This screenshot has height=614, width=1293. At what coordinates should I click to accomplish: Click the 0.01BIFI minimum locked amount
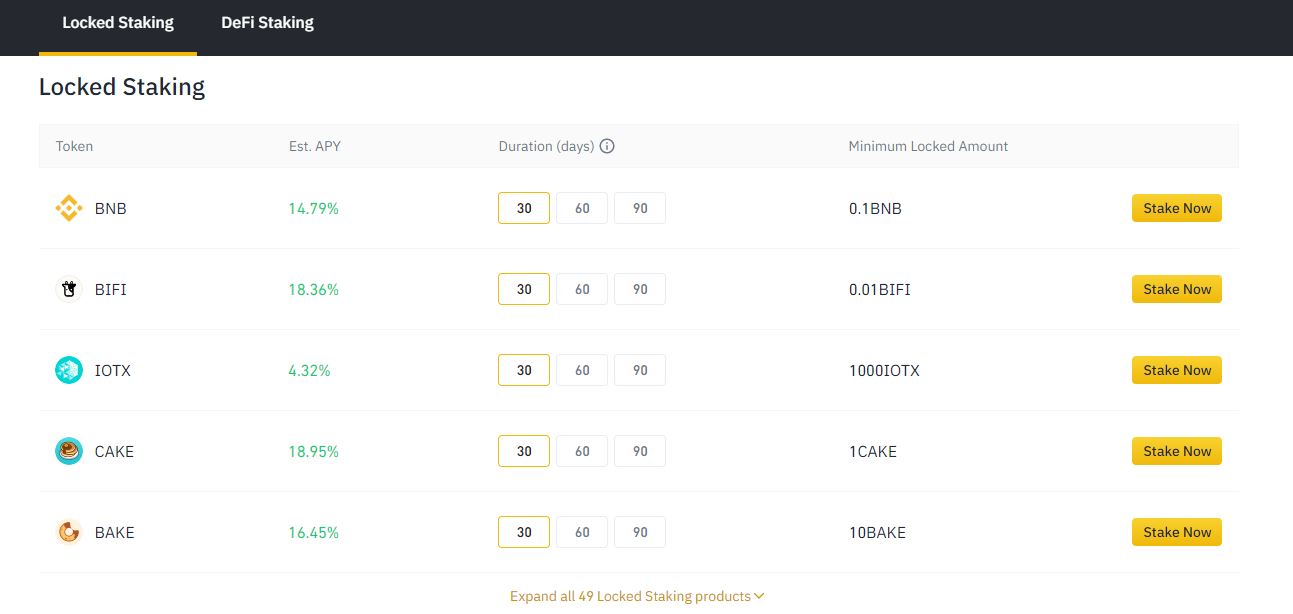point(879,290)
